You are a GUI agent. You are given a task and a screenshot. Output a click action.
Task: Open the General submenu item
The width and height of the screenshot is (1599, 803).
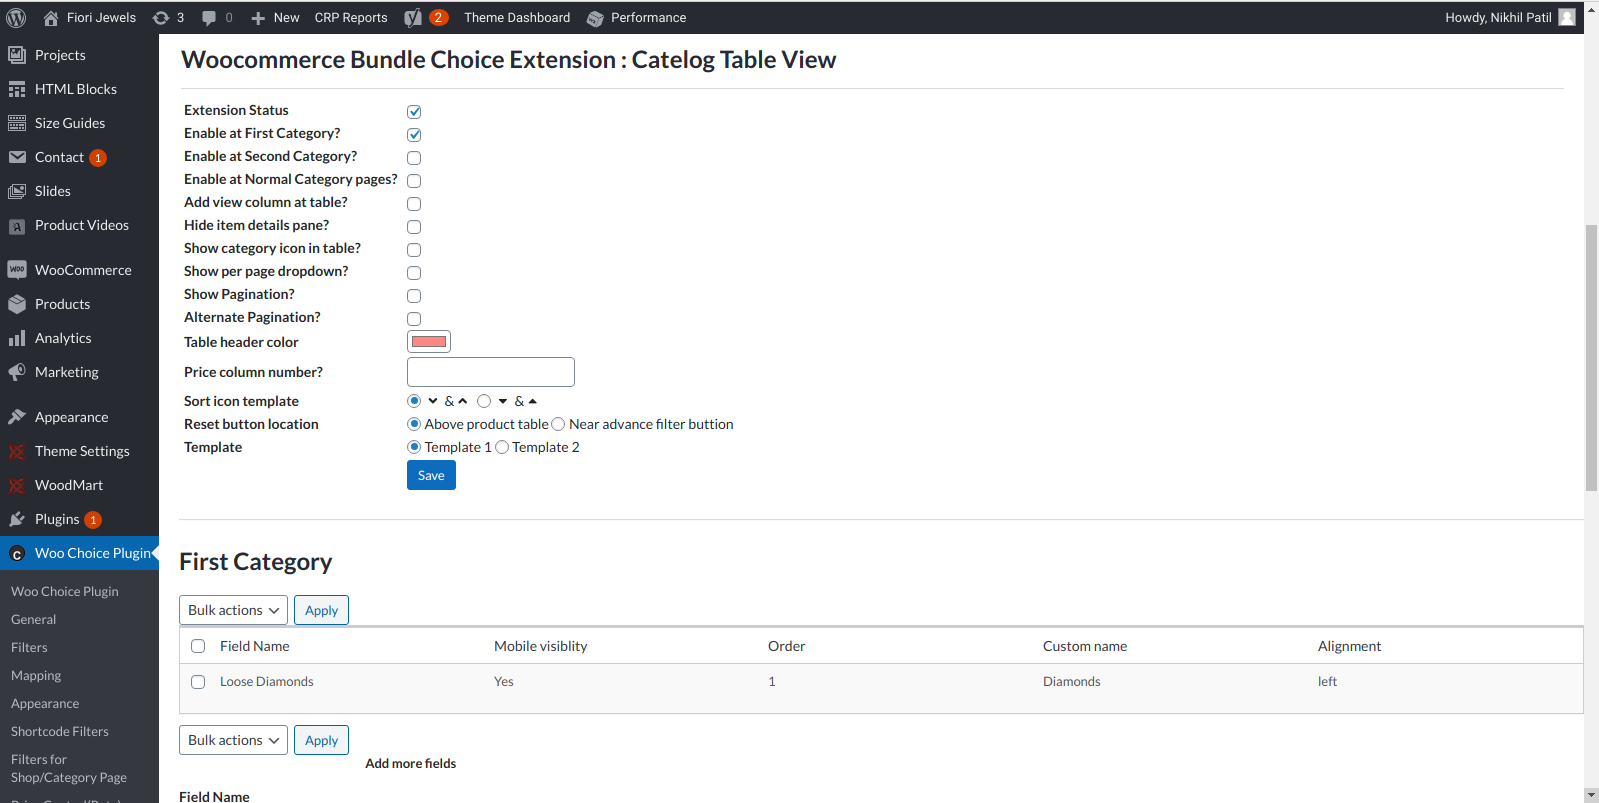coord(34,620)
